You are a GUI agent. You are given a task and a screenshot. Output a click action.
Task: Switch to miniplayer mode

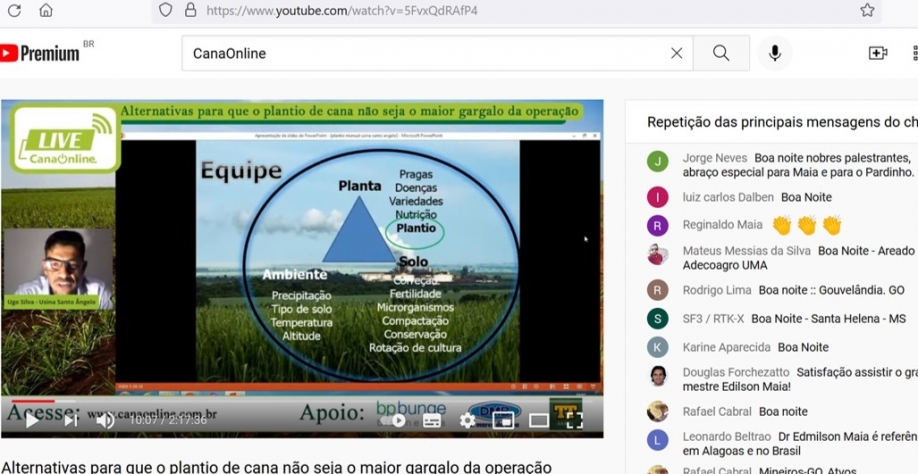click(503, 421)
